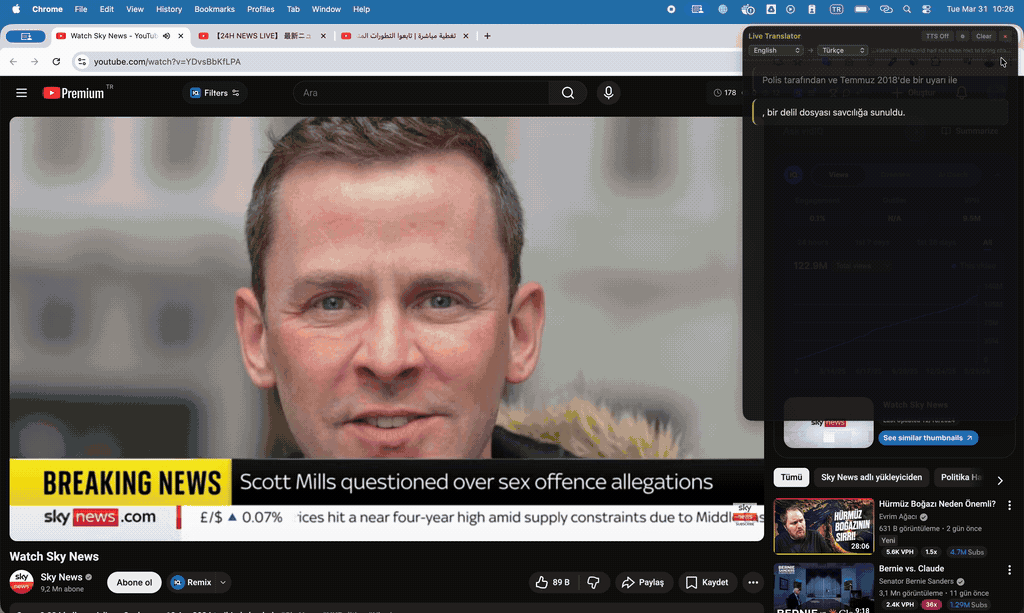Select Sky News adlı yükleyiciden chip

pyautogui.click(x=871, y=477)
